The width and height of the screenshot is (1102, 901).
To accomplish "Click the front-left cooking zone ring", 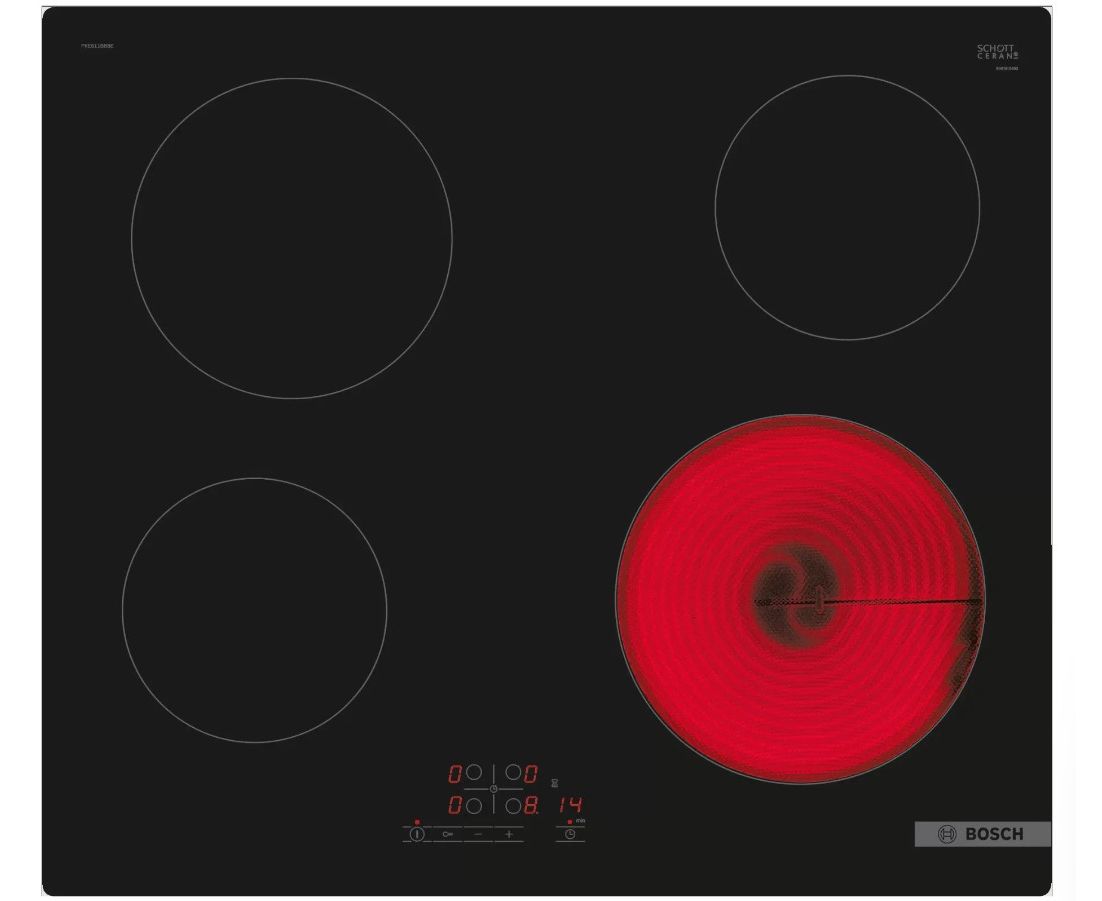I will [x=254, y=609].
